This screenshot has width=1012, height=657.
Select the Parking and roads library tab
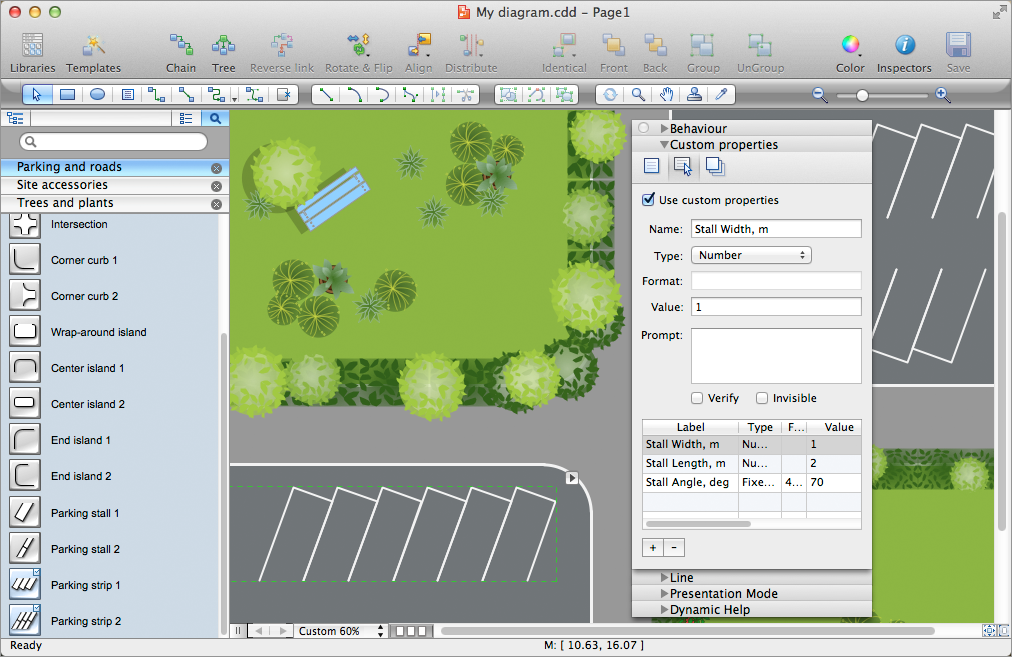69,167
